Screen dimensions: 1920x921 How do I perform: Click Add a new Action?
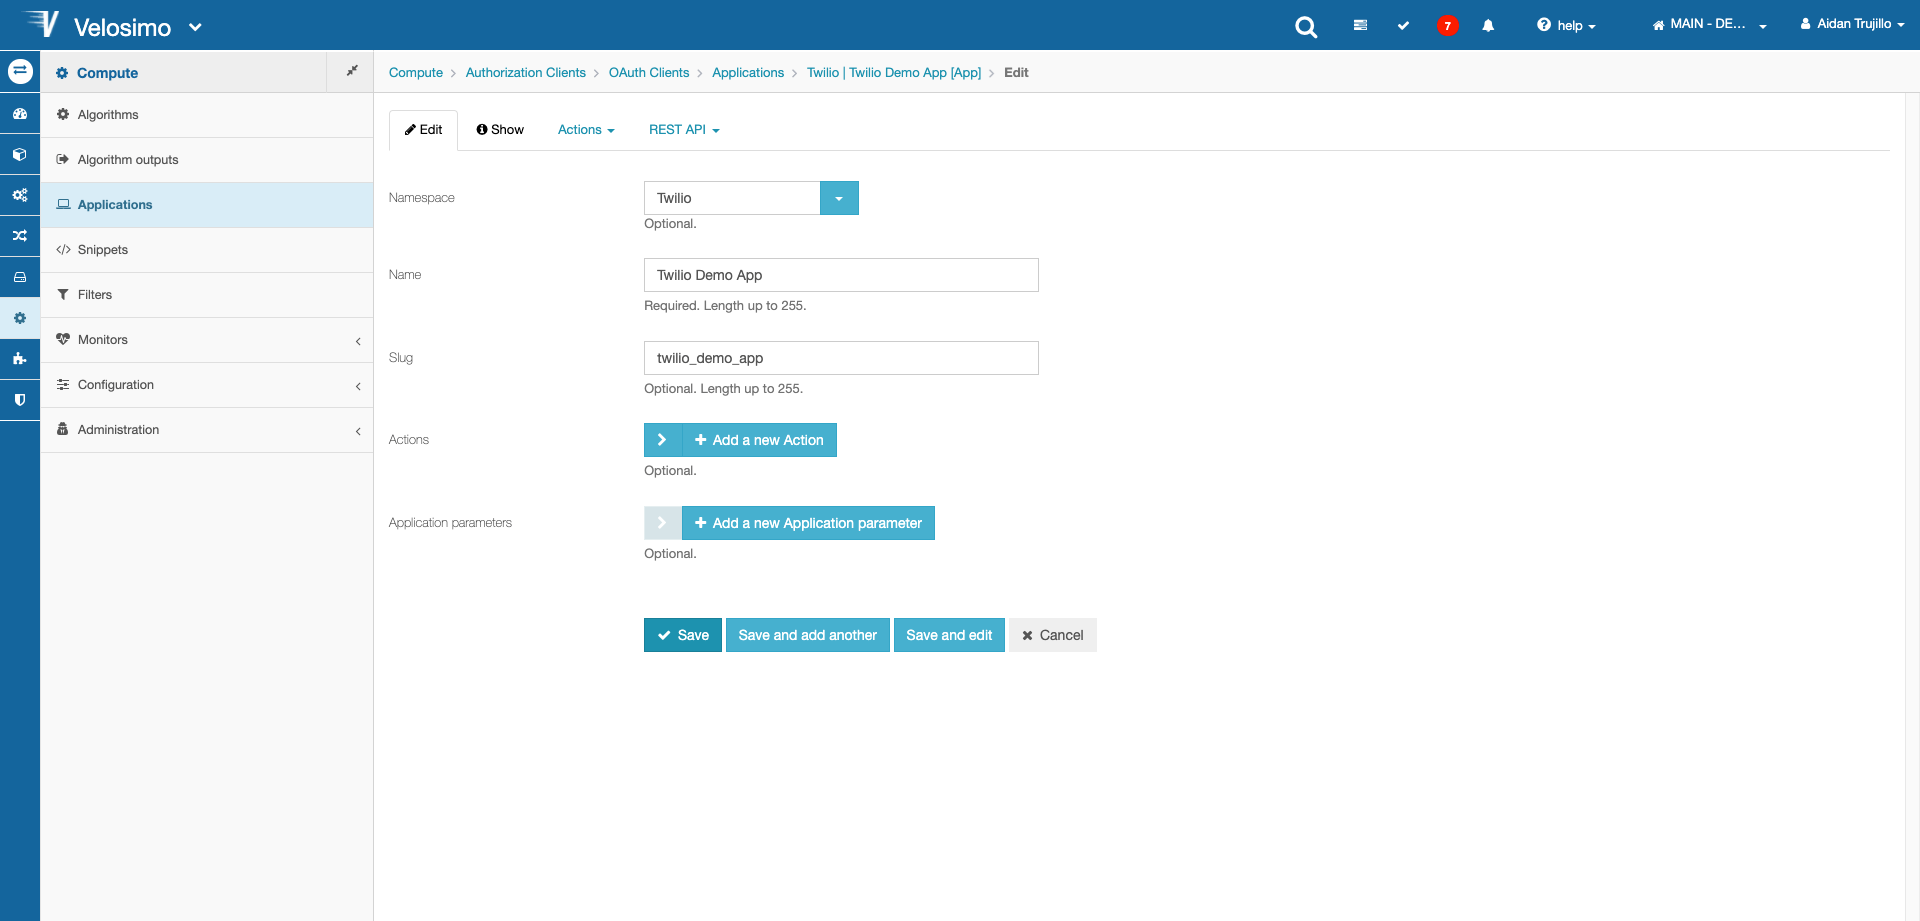759,440
